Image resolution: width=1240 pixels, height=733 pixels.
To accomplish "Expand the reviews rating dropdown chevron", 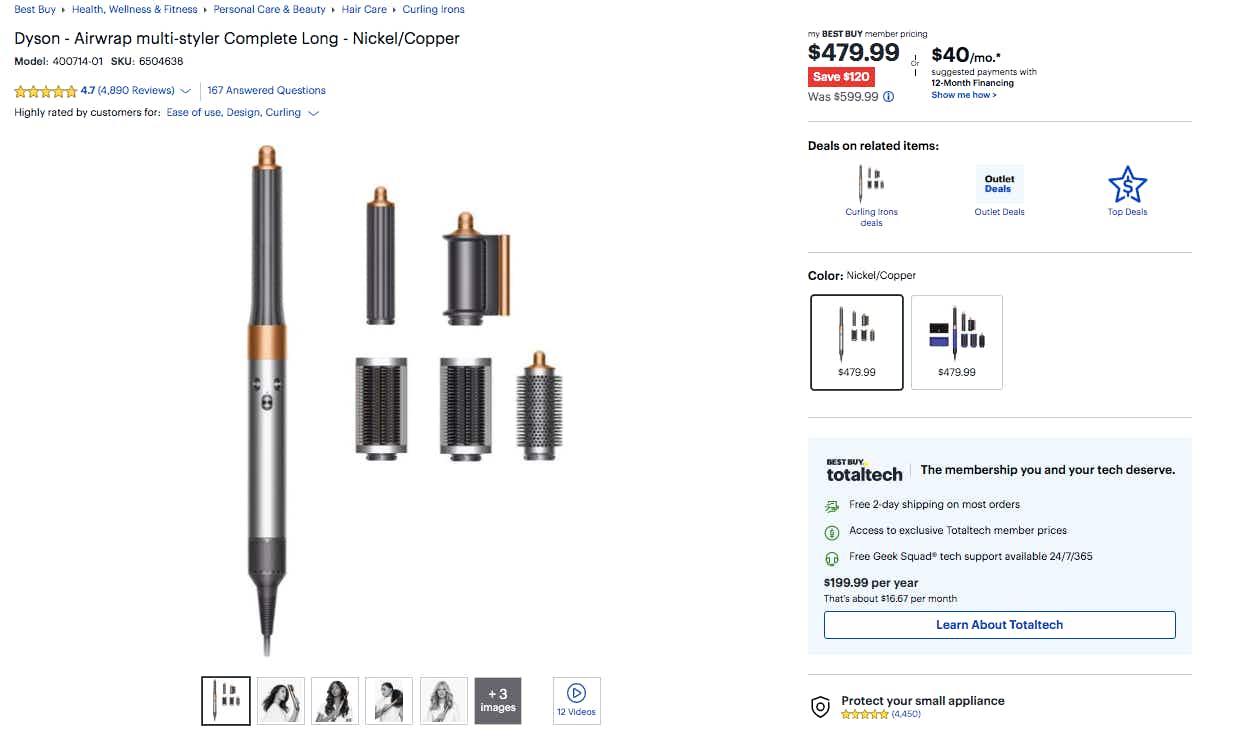I will (x=186, y=91).
